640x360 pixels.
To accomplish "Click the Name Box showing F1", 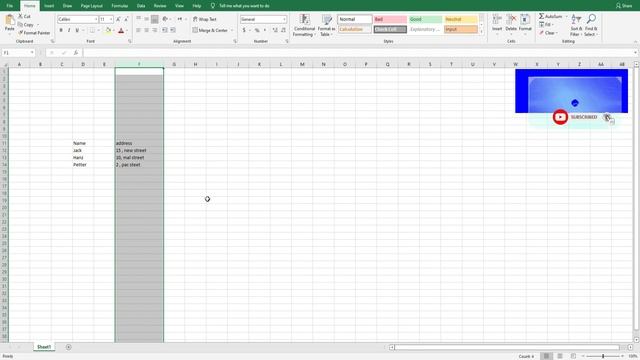I will 18,53.
